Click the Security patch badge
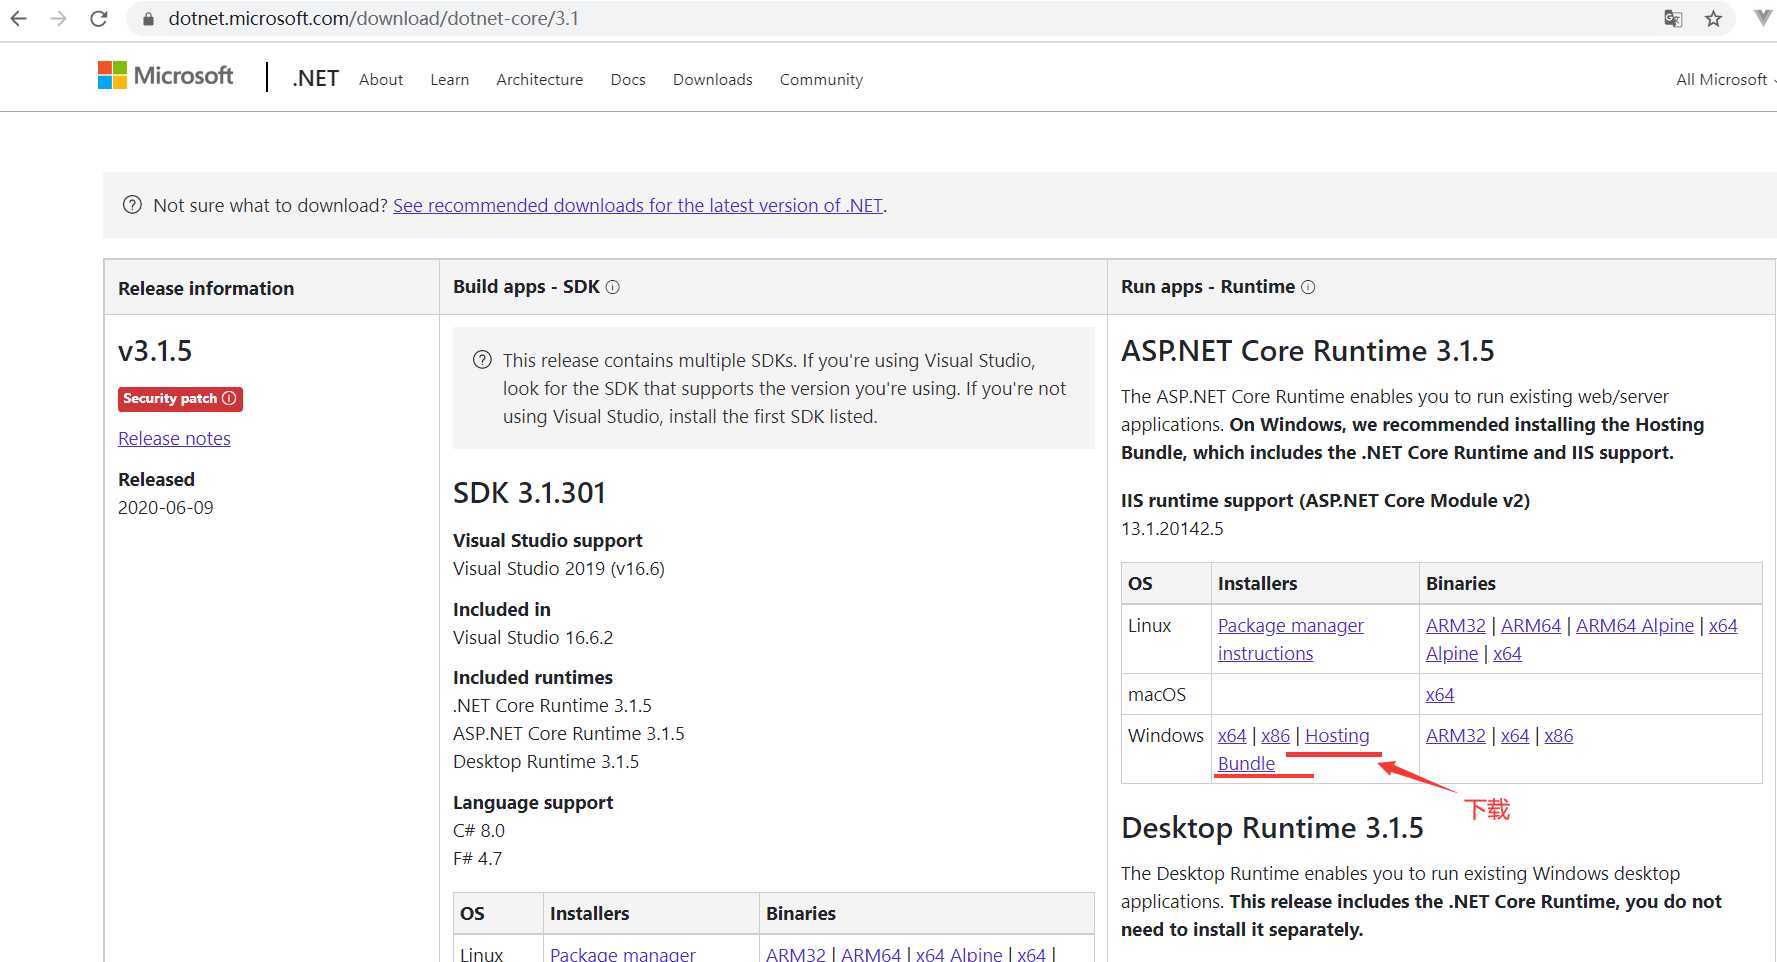This screenshot has height=962, width=1777. coord(180,398)
